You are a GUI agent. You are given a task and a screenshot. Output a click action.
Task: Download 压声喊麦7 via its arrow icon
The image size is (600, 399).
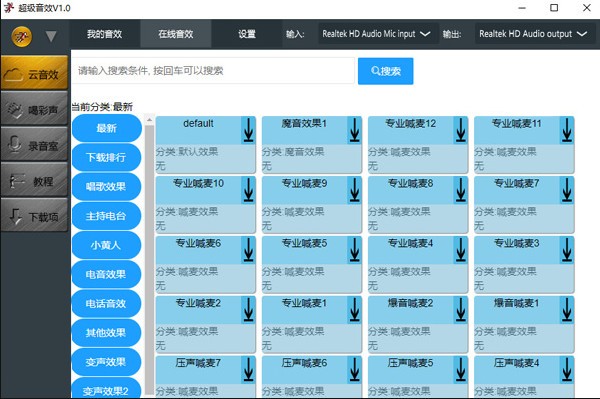click(248, 370)
